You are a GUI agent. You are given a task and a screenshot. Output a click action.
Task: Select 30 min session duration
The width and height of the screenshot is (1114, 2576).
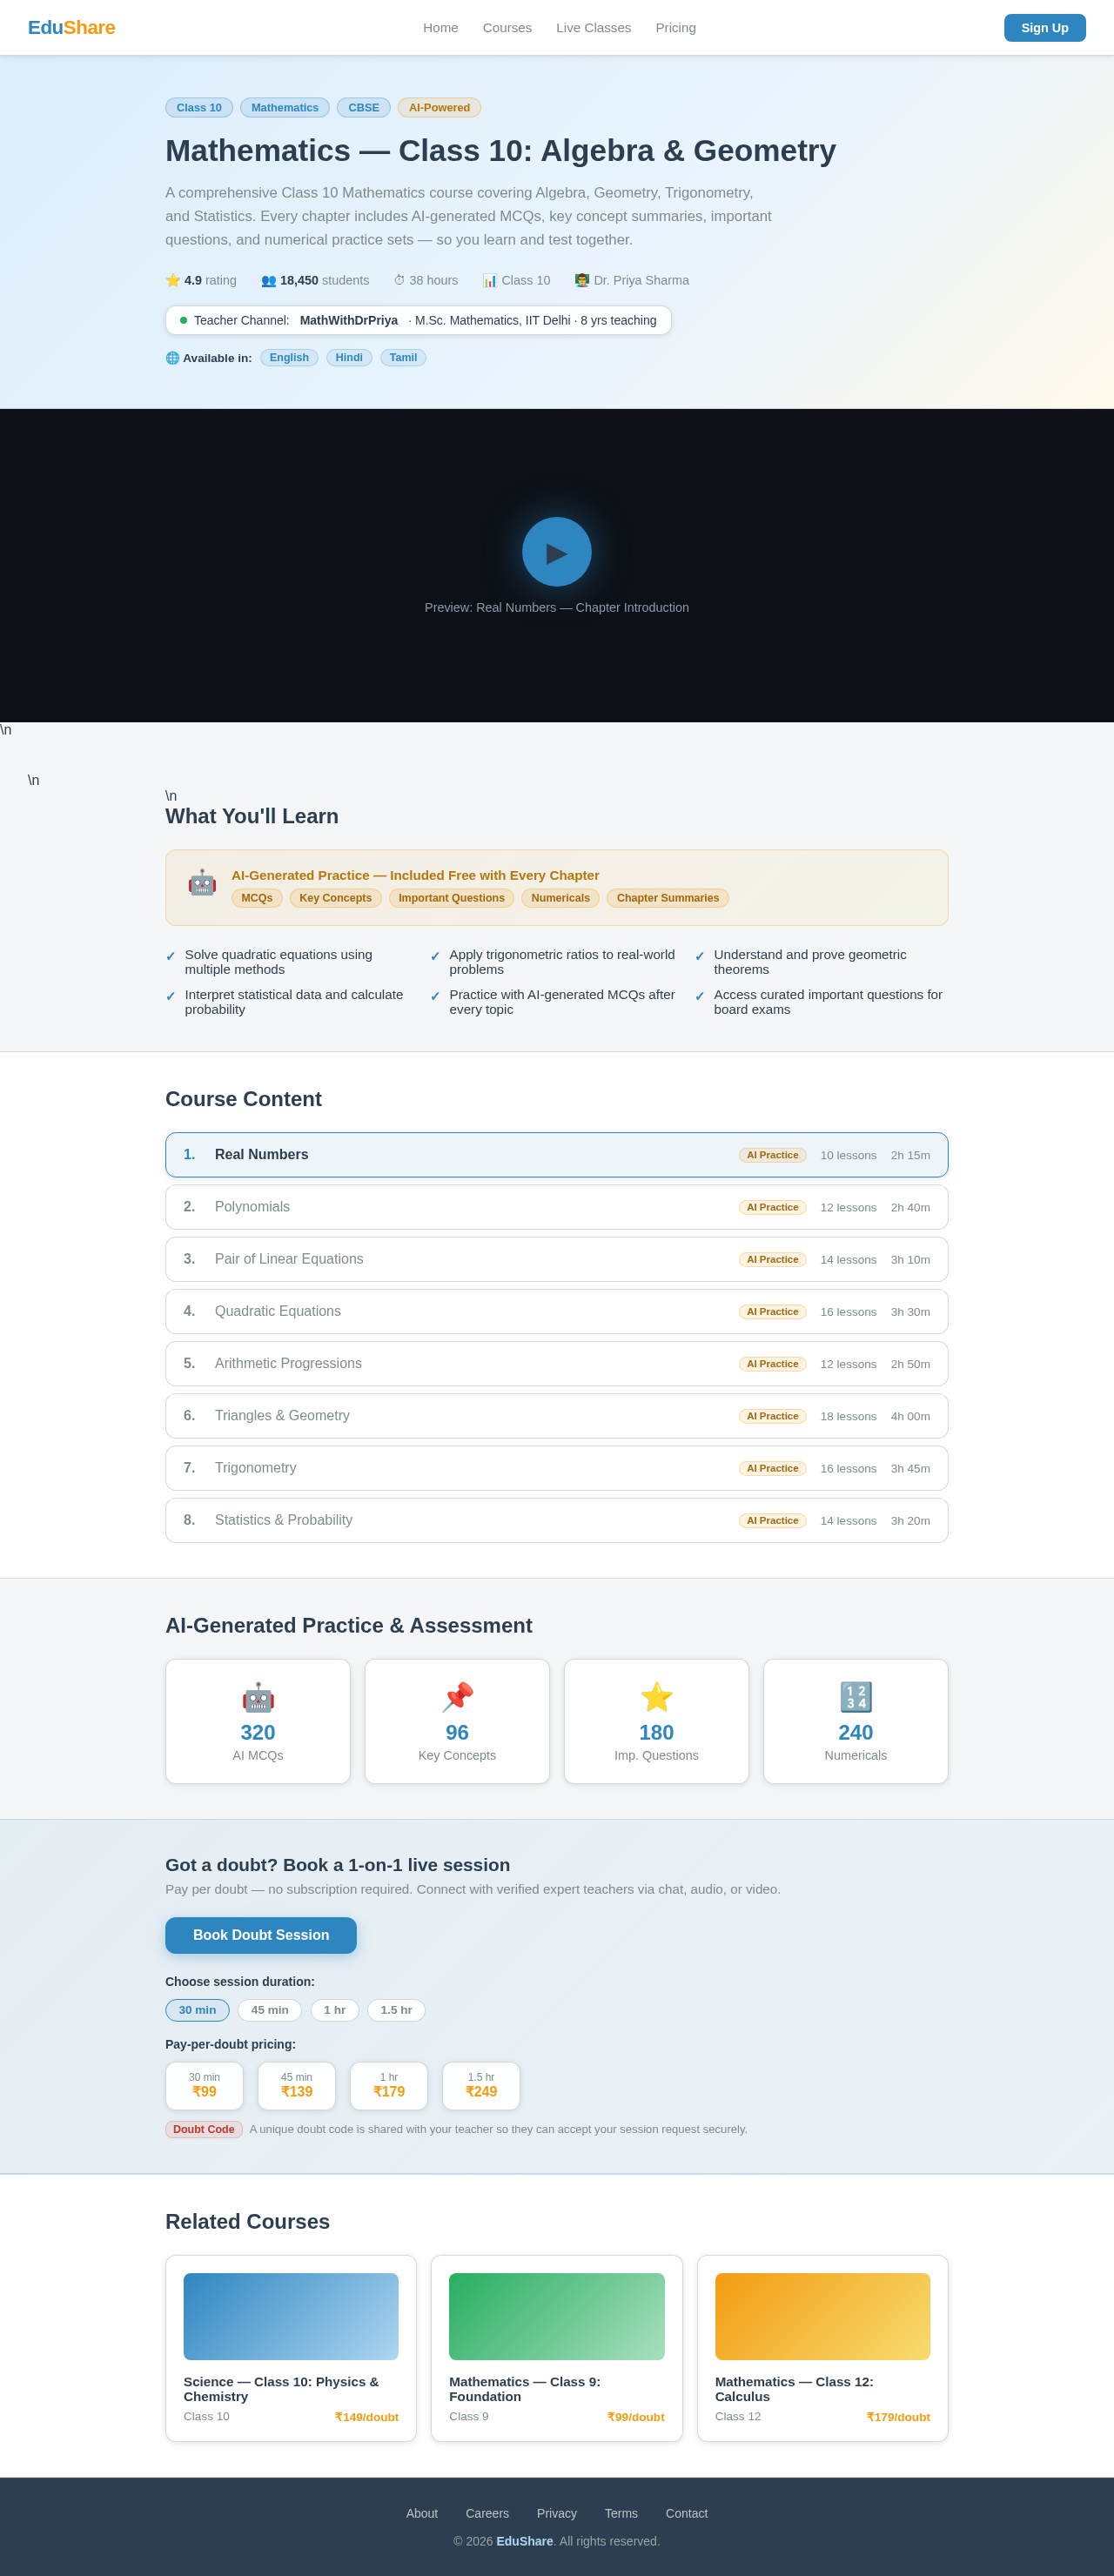(197, 2010)
